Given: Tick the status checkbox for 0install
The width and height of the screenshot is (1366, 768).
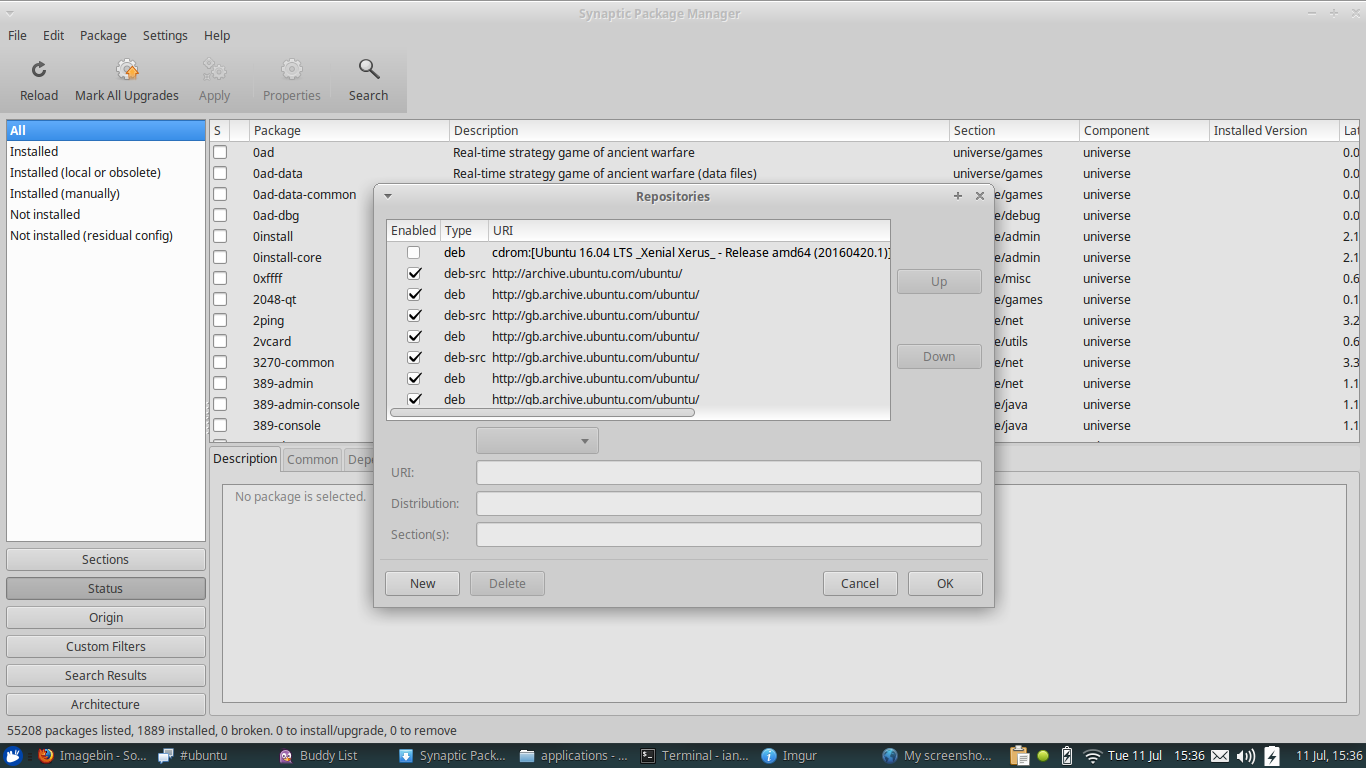Looking at the screenshot, I should 220,237.
